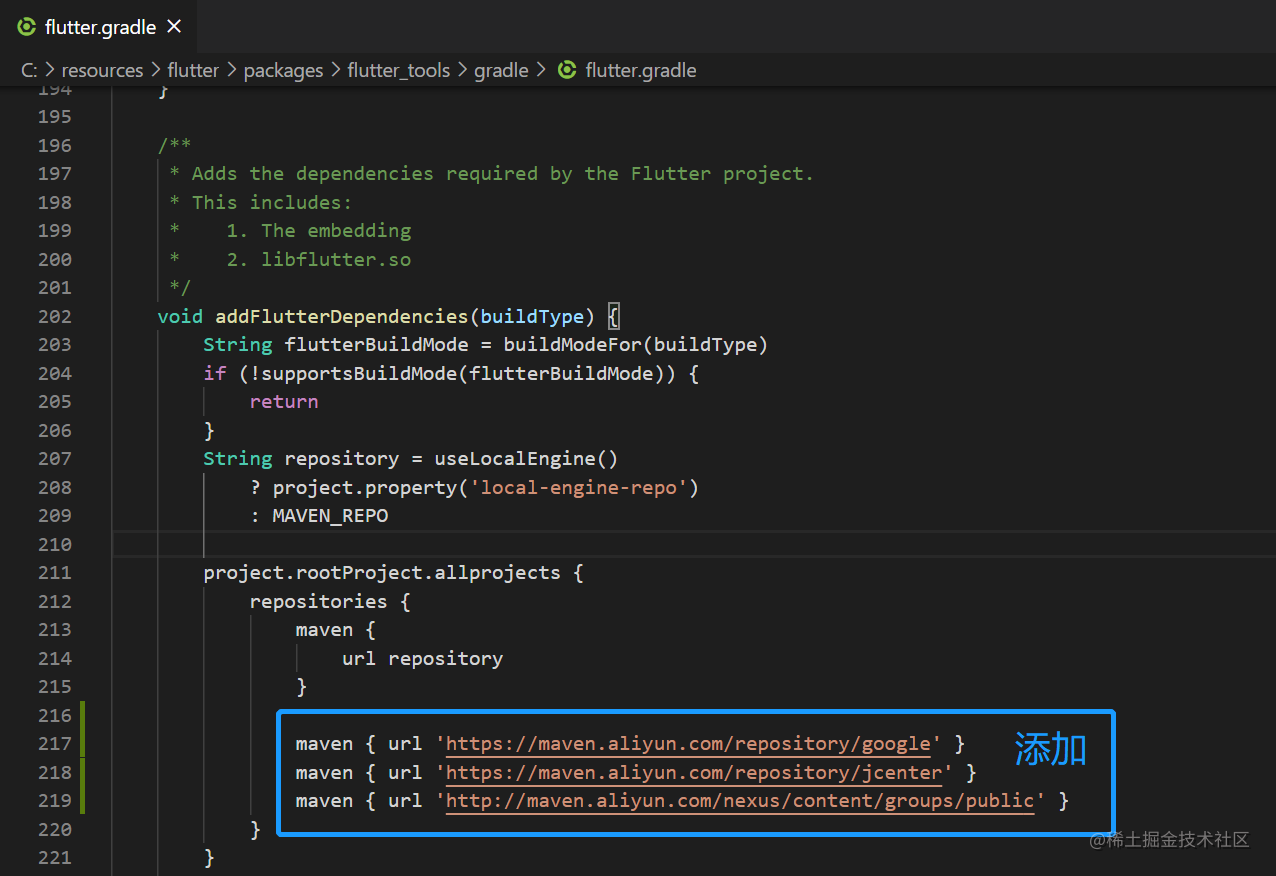Close the flutter.gradle tab
Viewport: 1276px width, 876px height.
tap(174, 27)
